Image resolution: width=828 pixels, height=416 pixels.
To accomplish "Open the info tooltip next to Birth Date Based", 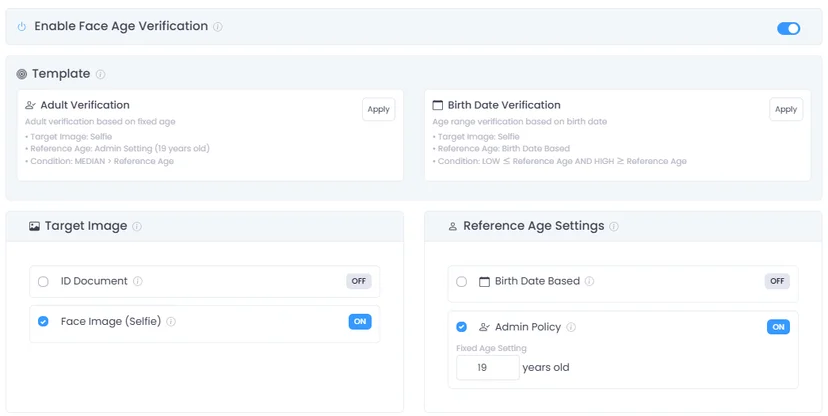I will pos(589,281).
